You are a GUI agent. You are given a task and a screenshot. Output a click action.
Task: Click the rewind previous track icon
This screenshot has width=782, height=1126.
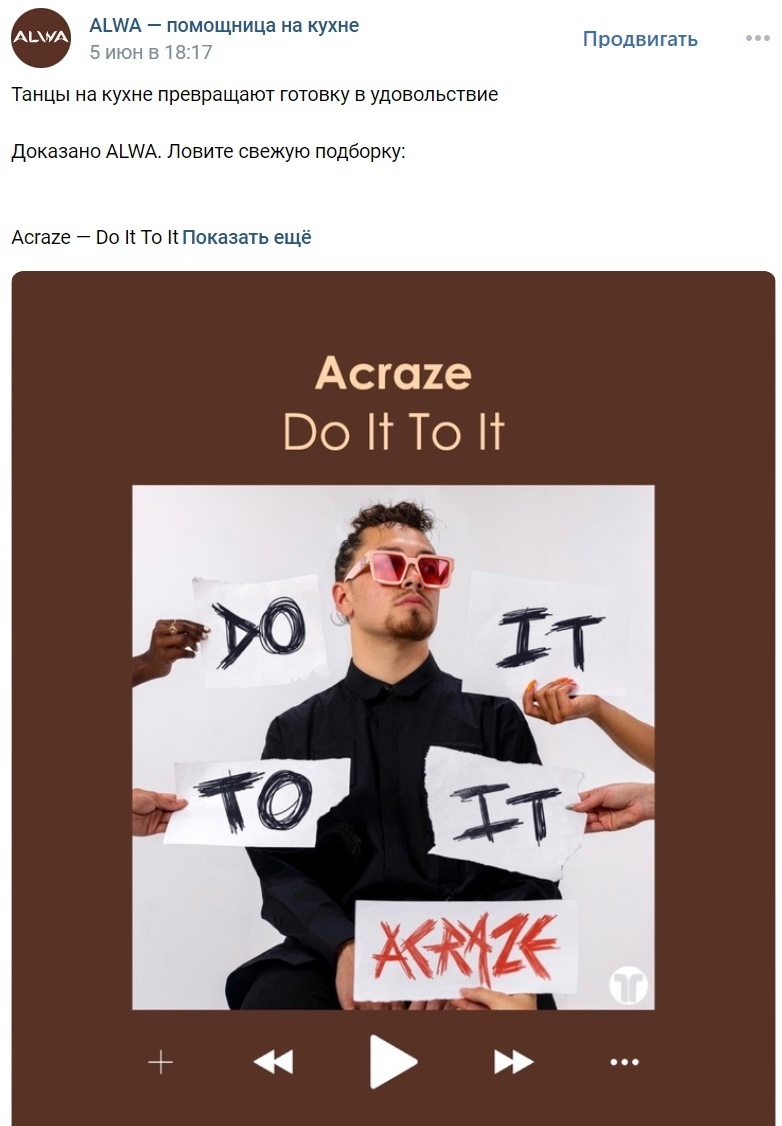click(x=273, y=1061)
